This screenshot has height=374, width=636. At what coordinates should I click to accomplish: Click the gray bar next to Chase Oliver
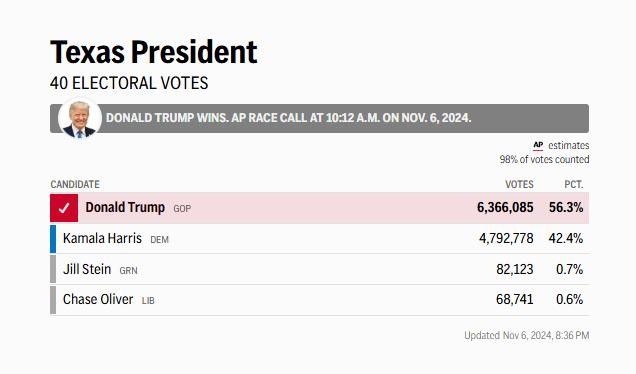coord(53,300)
